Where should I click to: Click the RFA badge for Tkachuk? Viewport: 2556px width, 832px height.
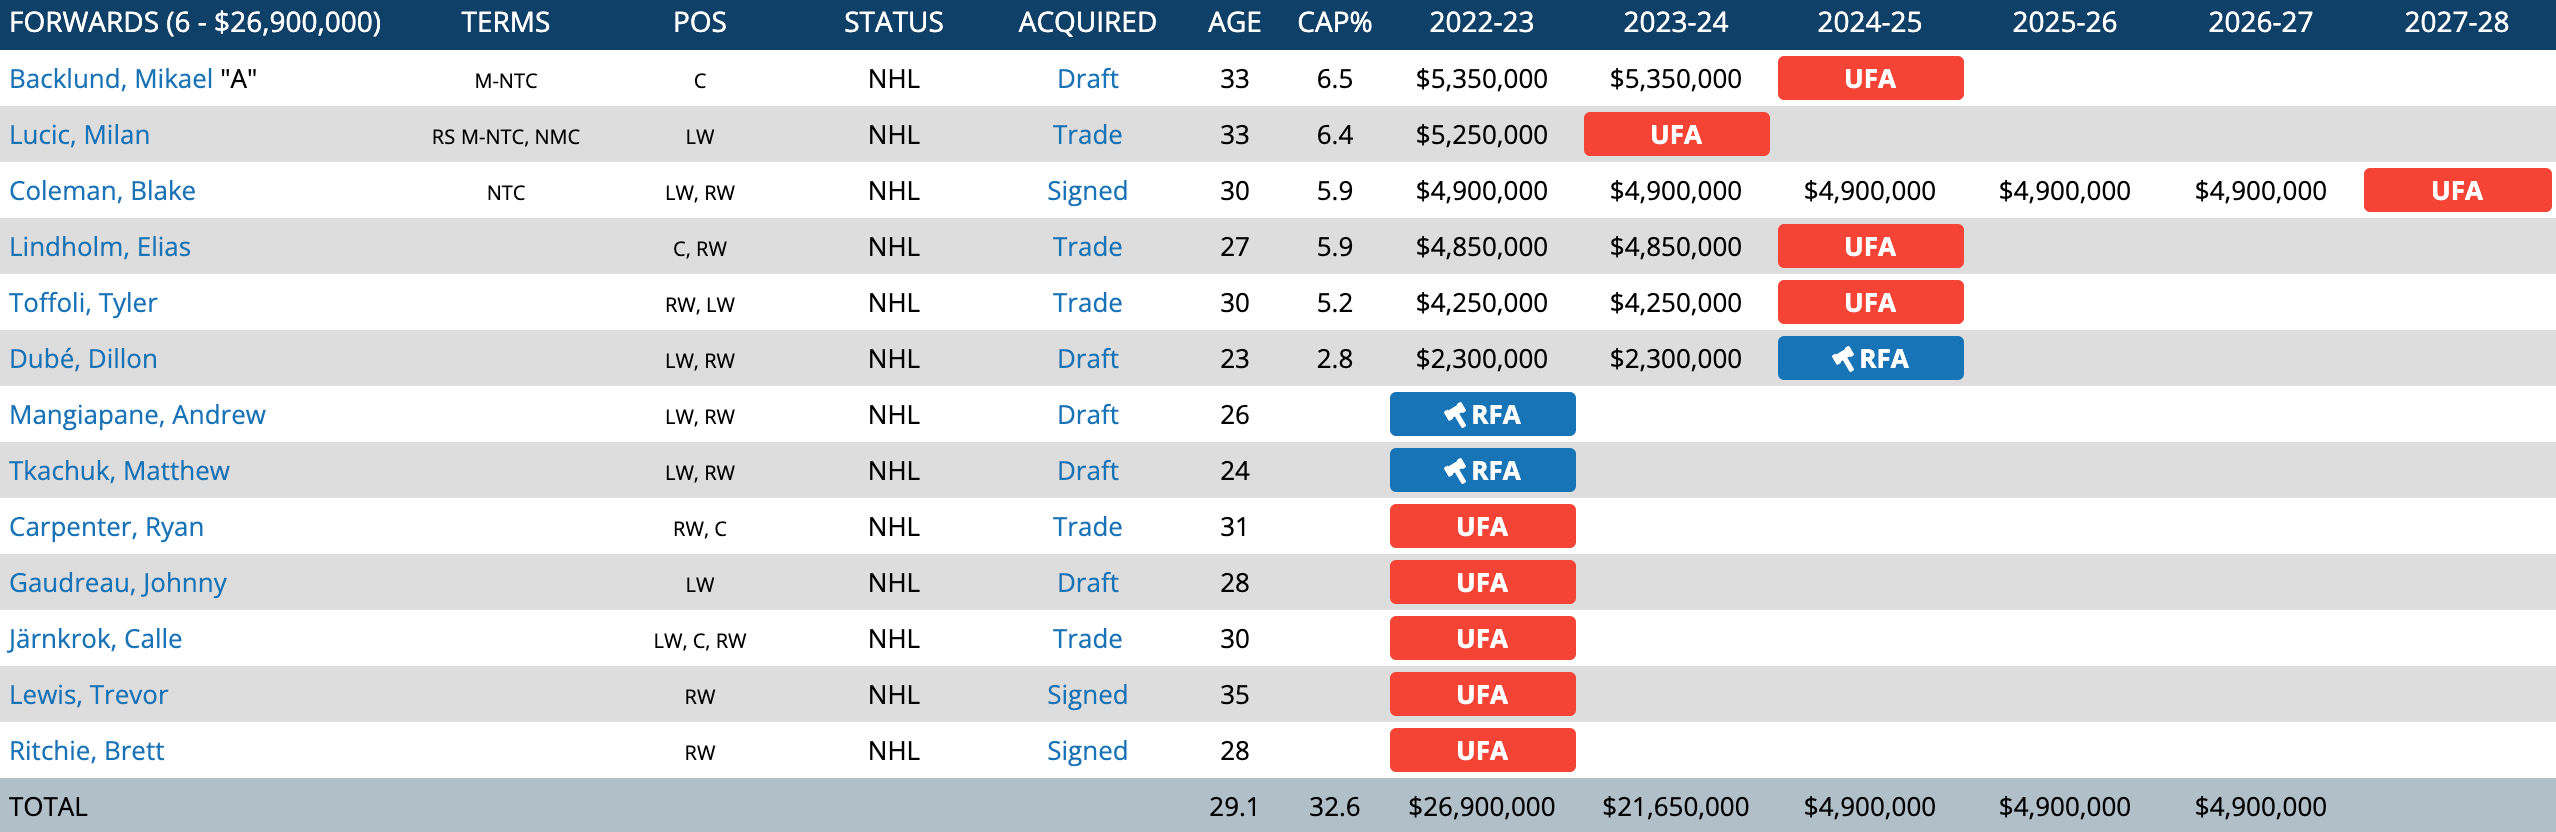[1482, 470]
